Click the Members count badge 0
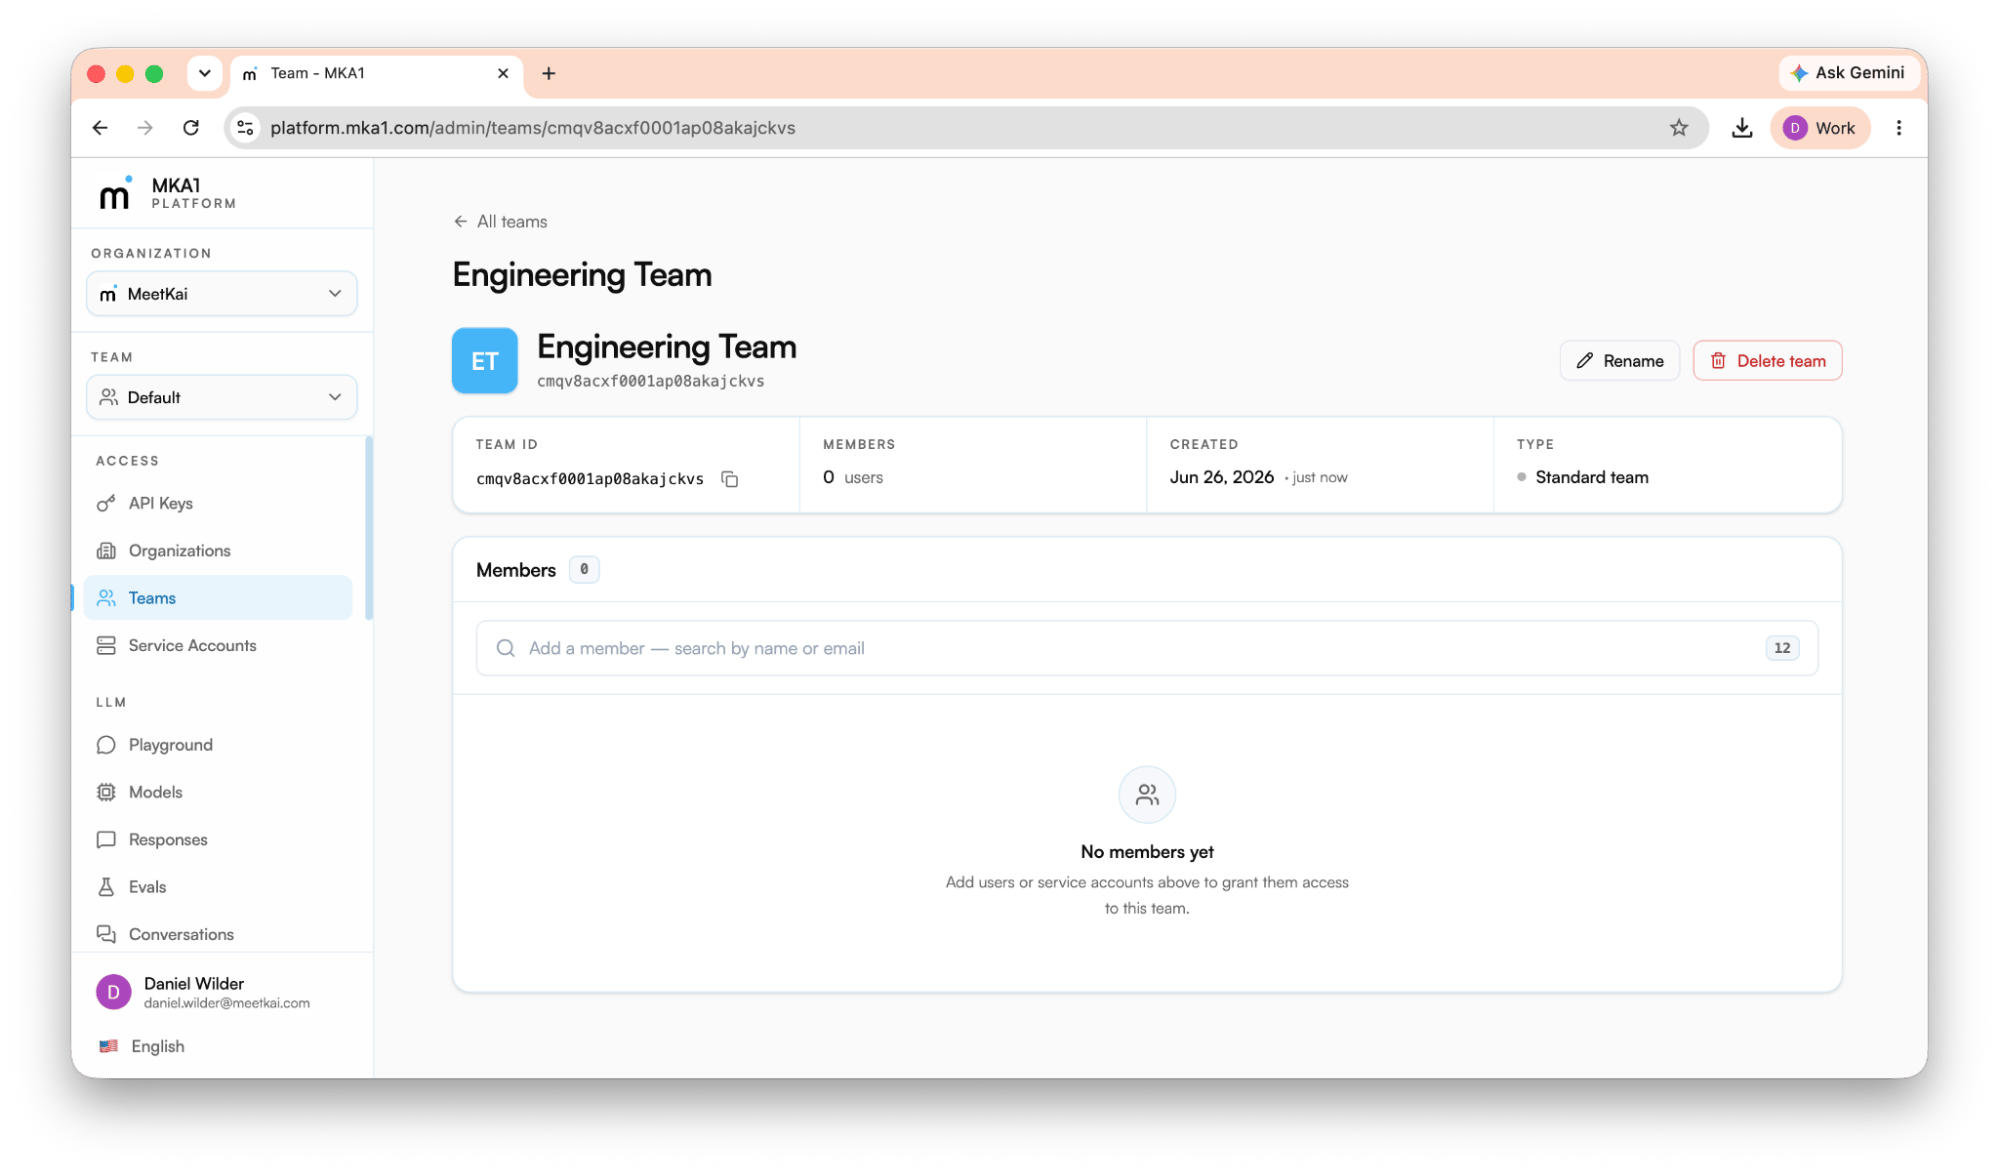Screen dimensions: 1999x1173 (x=584, y=570)
